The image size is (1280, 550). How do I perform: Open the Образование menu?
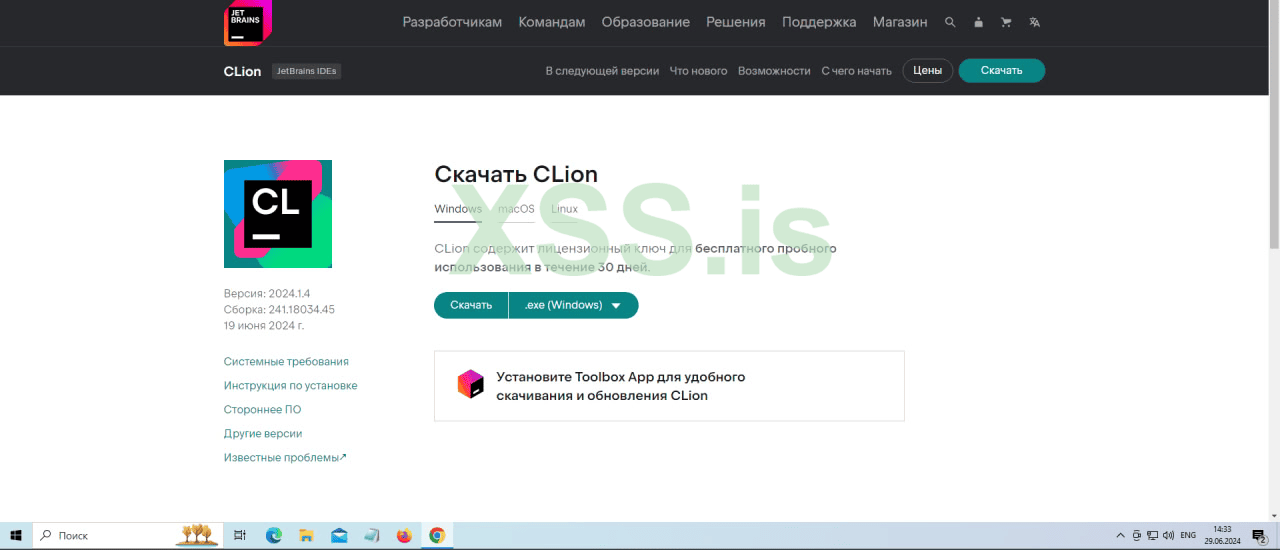pos(646,22)
